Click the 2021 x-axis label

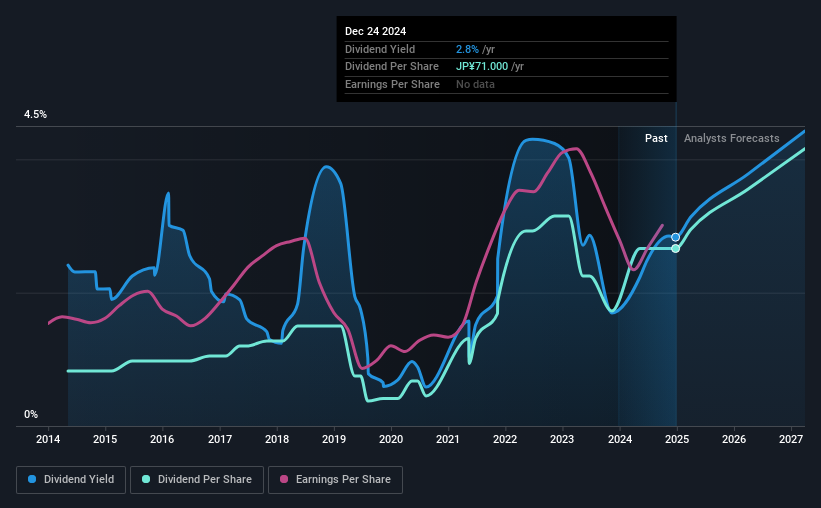448,439
